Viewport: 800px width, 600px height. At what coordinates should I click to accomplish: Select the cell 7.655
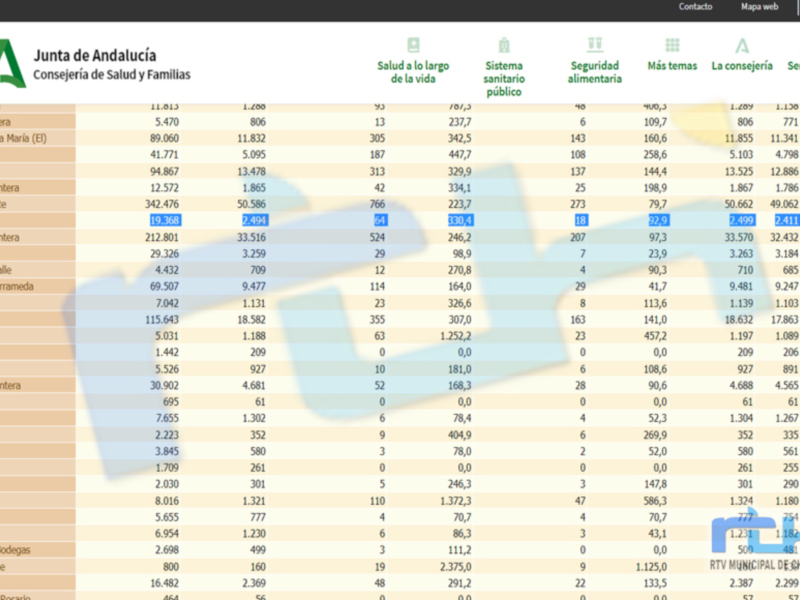pyautogui.click(x=167, y=418)
